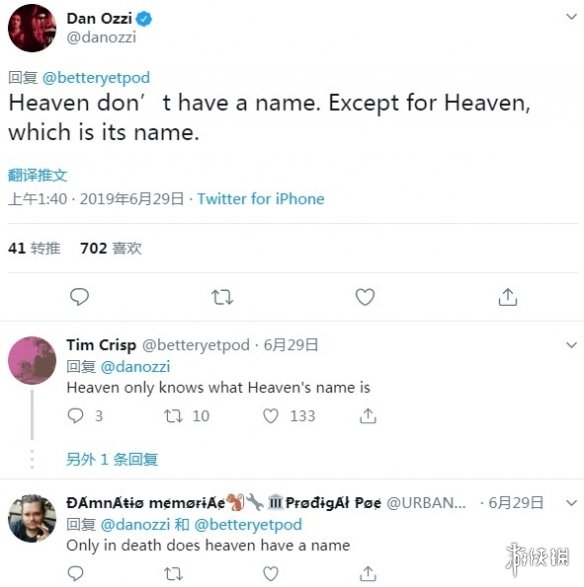Retweet Tim Crisp's reply
Viewport: 584px width, 587px height.
(x=173, y=416)
